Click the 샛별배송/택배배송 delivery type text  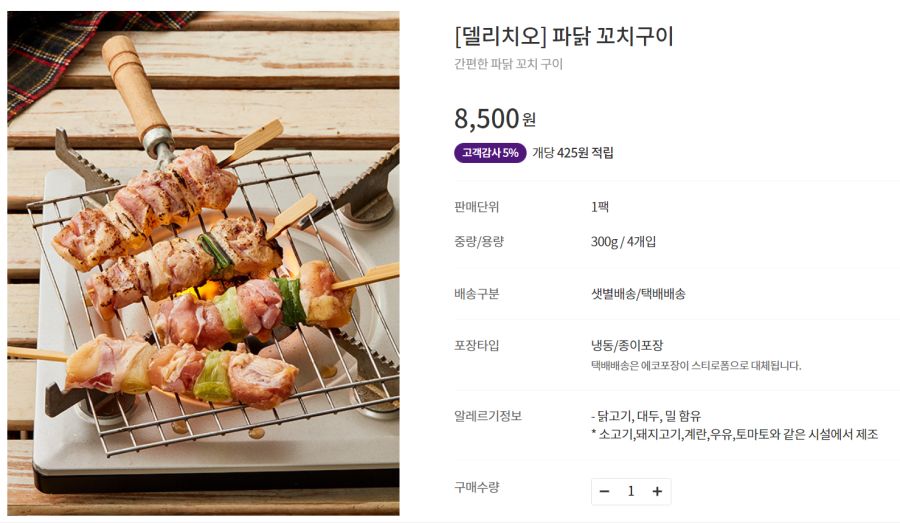pos(638,294)
